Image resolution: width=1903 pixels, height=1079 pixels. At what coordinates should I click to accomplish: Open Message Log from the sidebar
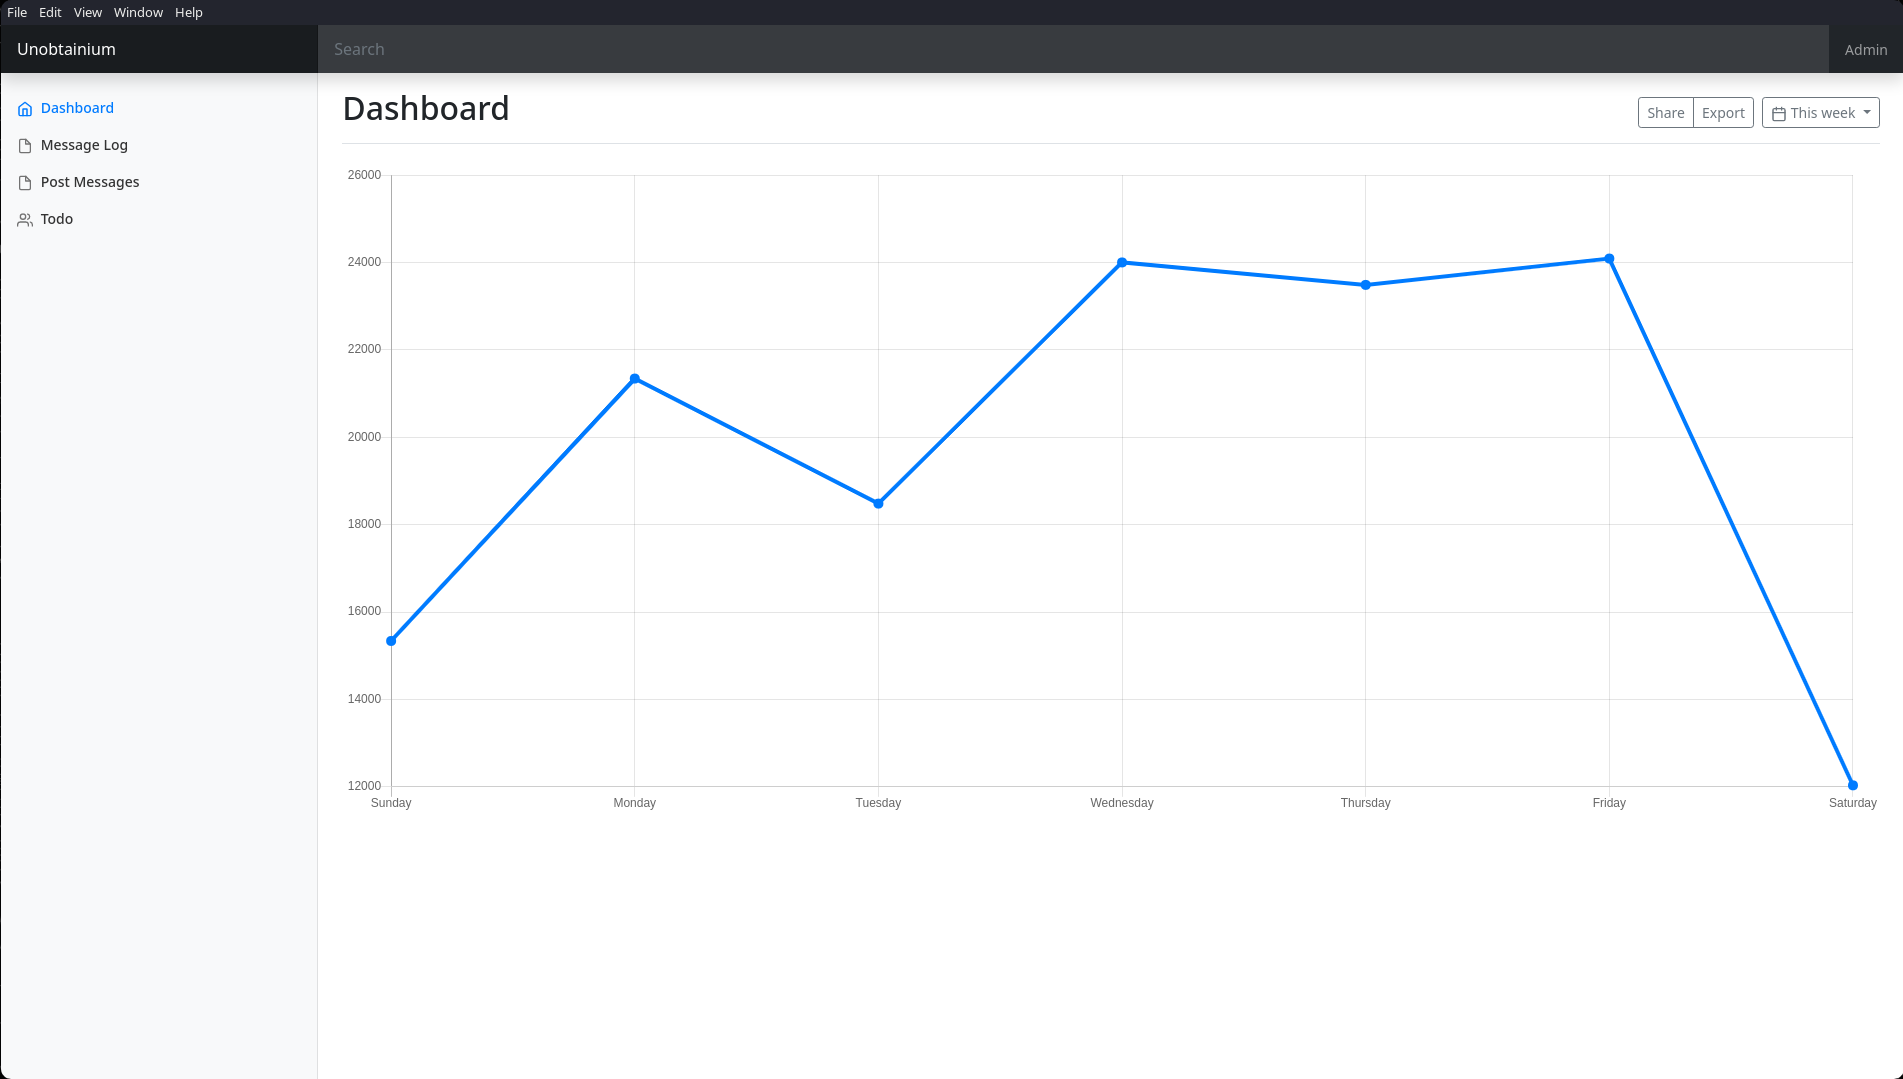click(84, 145)
